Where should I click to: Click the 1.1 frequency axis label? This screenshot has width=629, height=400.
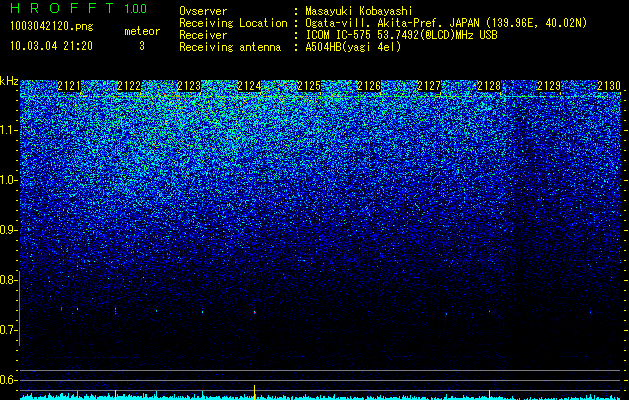(8, 130)
